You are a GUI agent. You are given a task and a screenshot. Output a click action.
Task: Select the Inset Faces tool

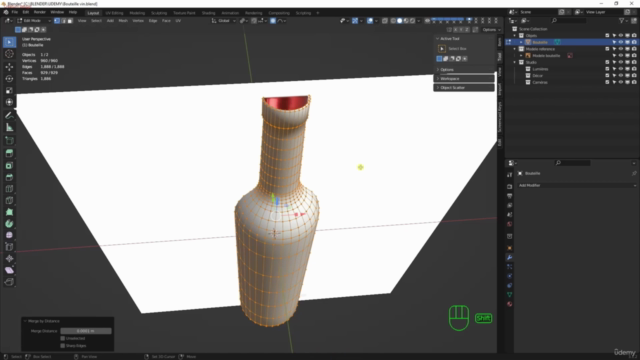[x=9, y=165]
